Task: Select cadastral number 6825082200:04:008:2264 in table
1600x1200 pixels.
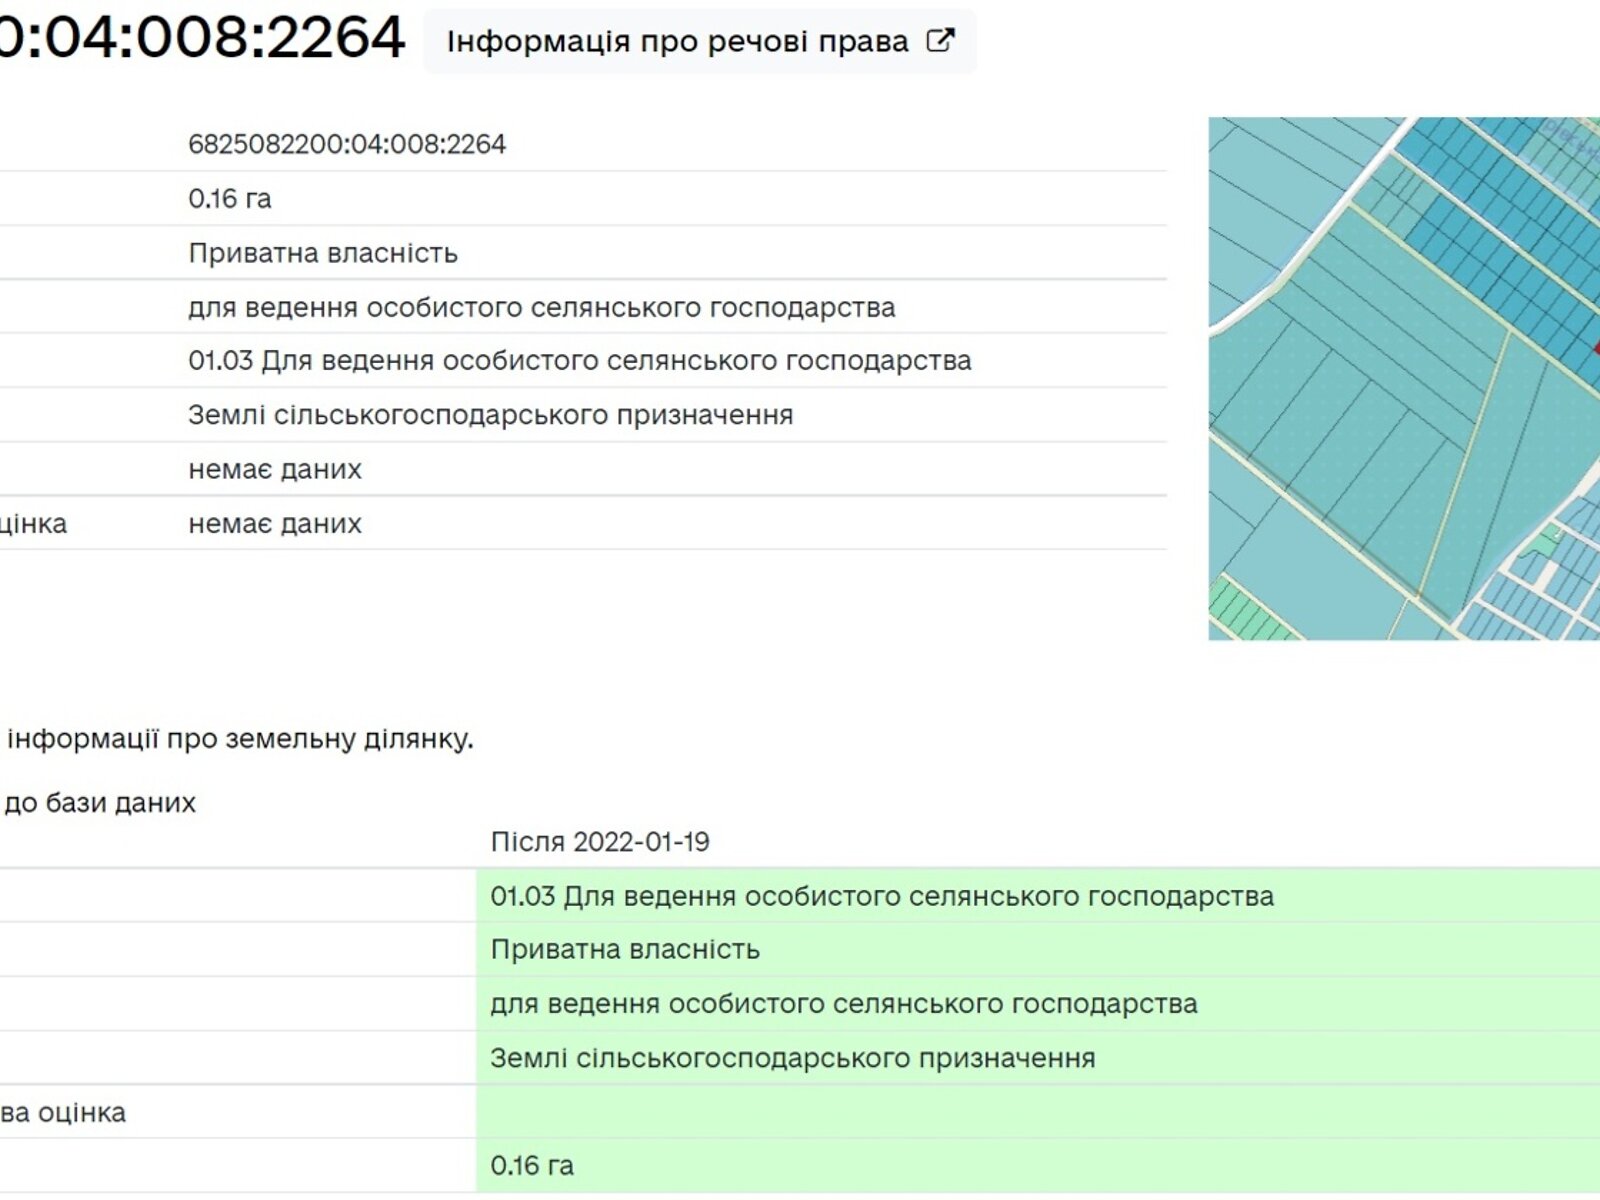Action: [347, 144]
